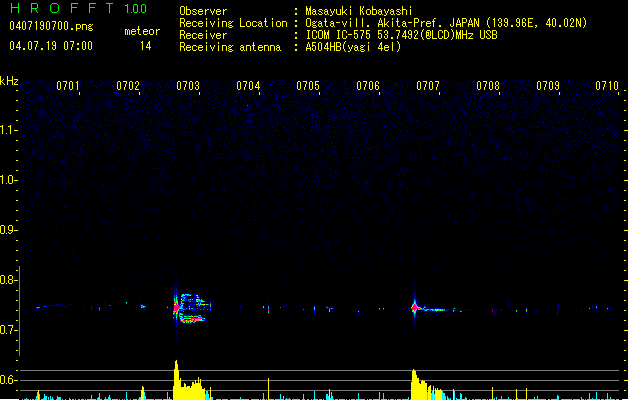Click the Receiving Location label
This screenshot has height=400, width=629.
pyautogui.click(x=233, y=23)
